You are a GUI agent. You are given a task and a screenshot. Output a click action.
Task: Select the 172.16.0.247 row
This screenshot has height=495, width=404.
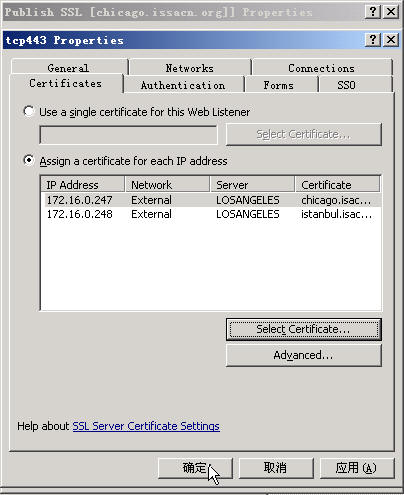[211, 200]
